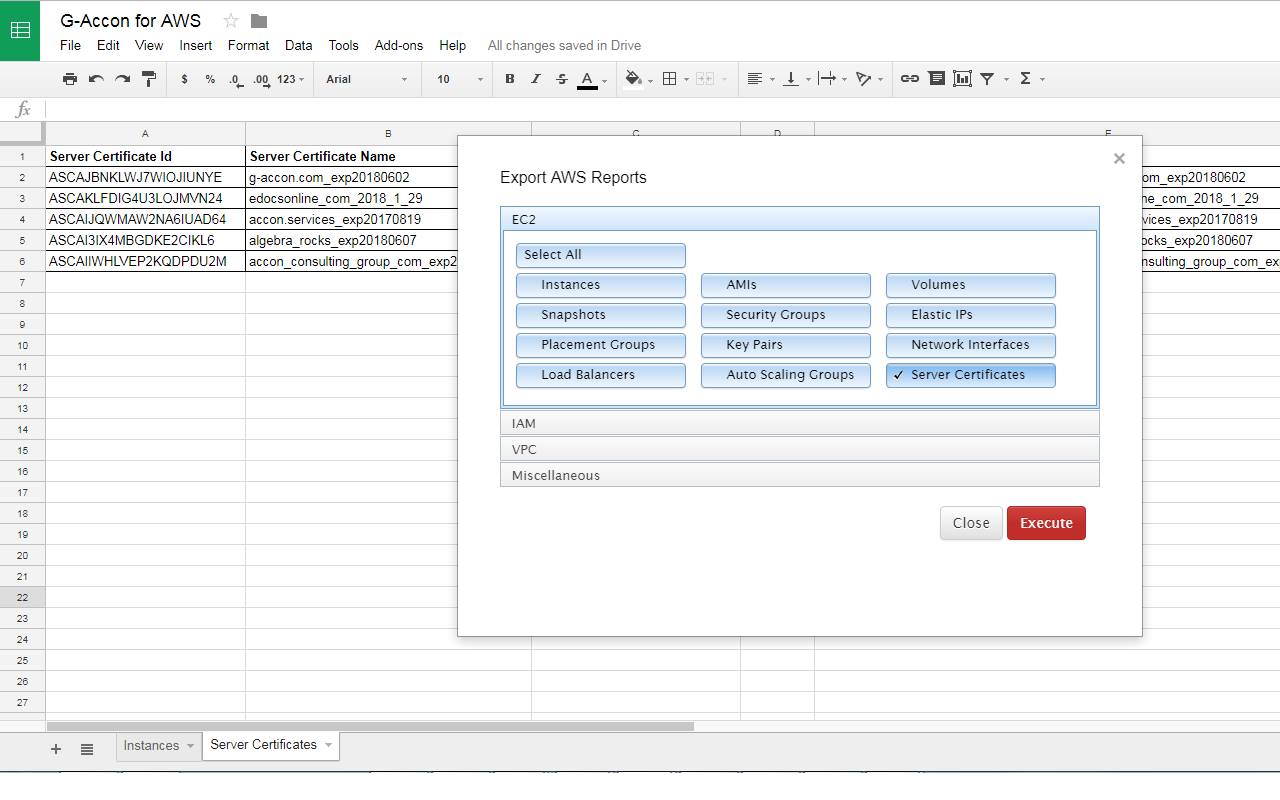
Task: Star the G-Accon for AWS document
Action: [x=231, y=21]
